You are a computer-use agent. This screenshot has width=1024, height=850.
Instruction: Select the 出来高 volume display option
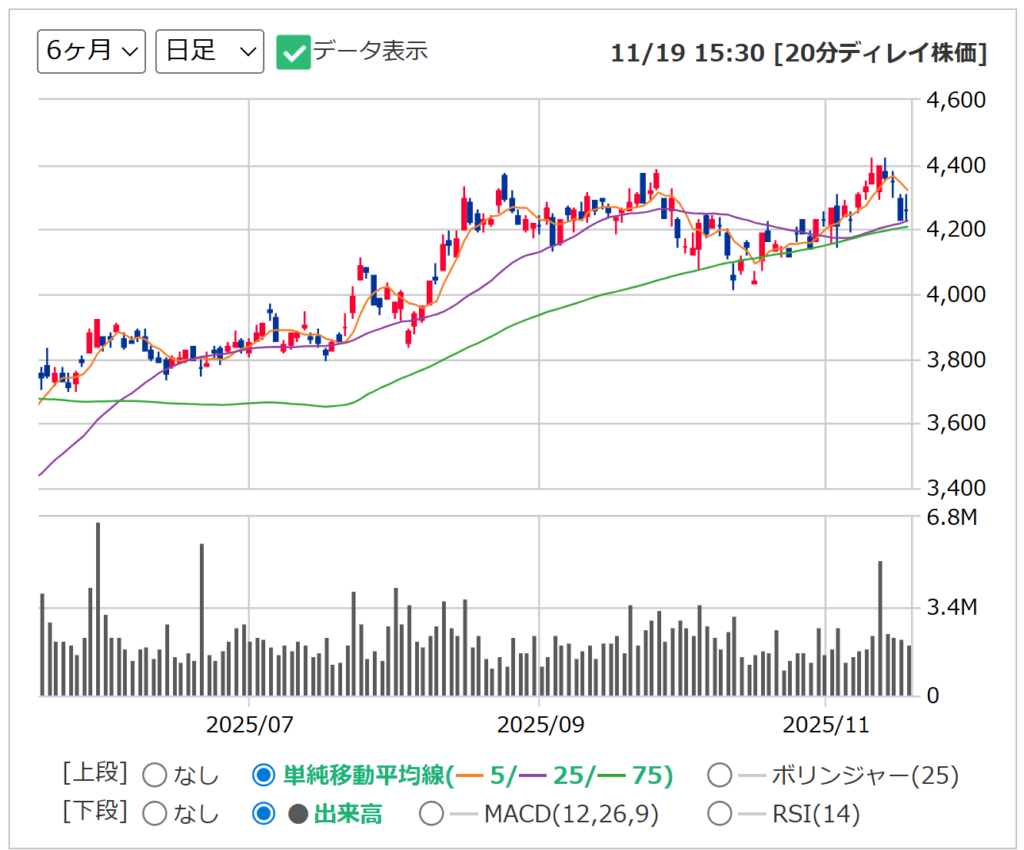[x=263, y=815]
